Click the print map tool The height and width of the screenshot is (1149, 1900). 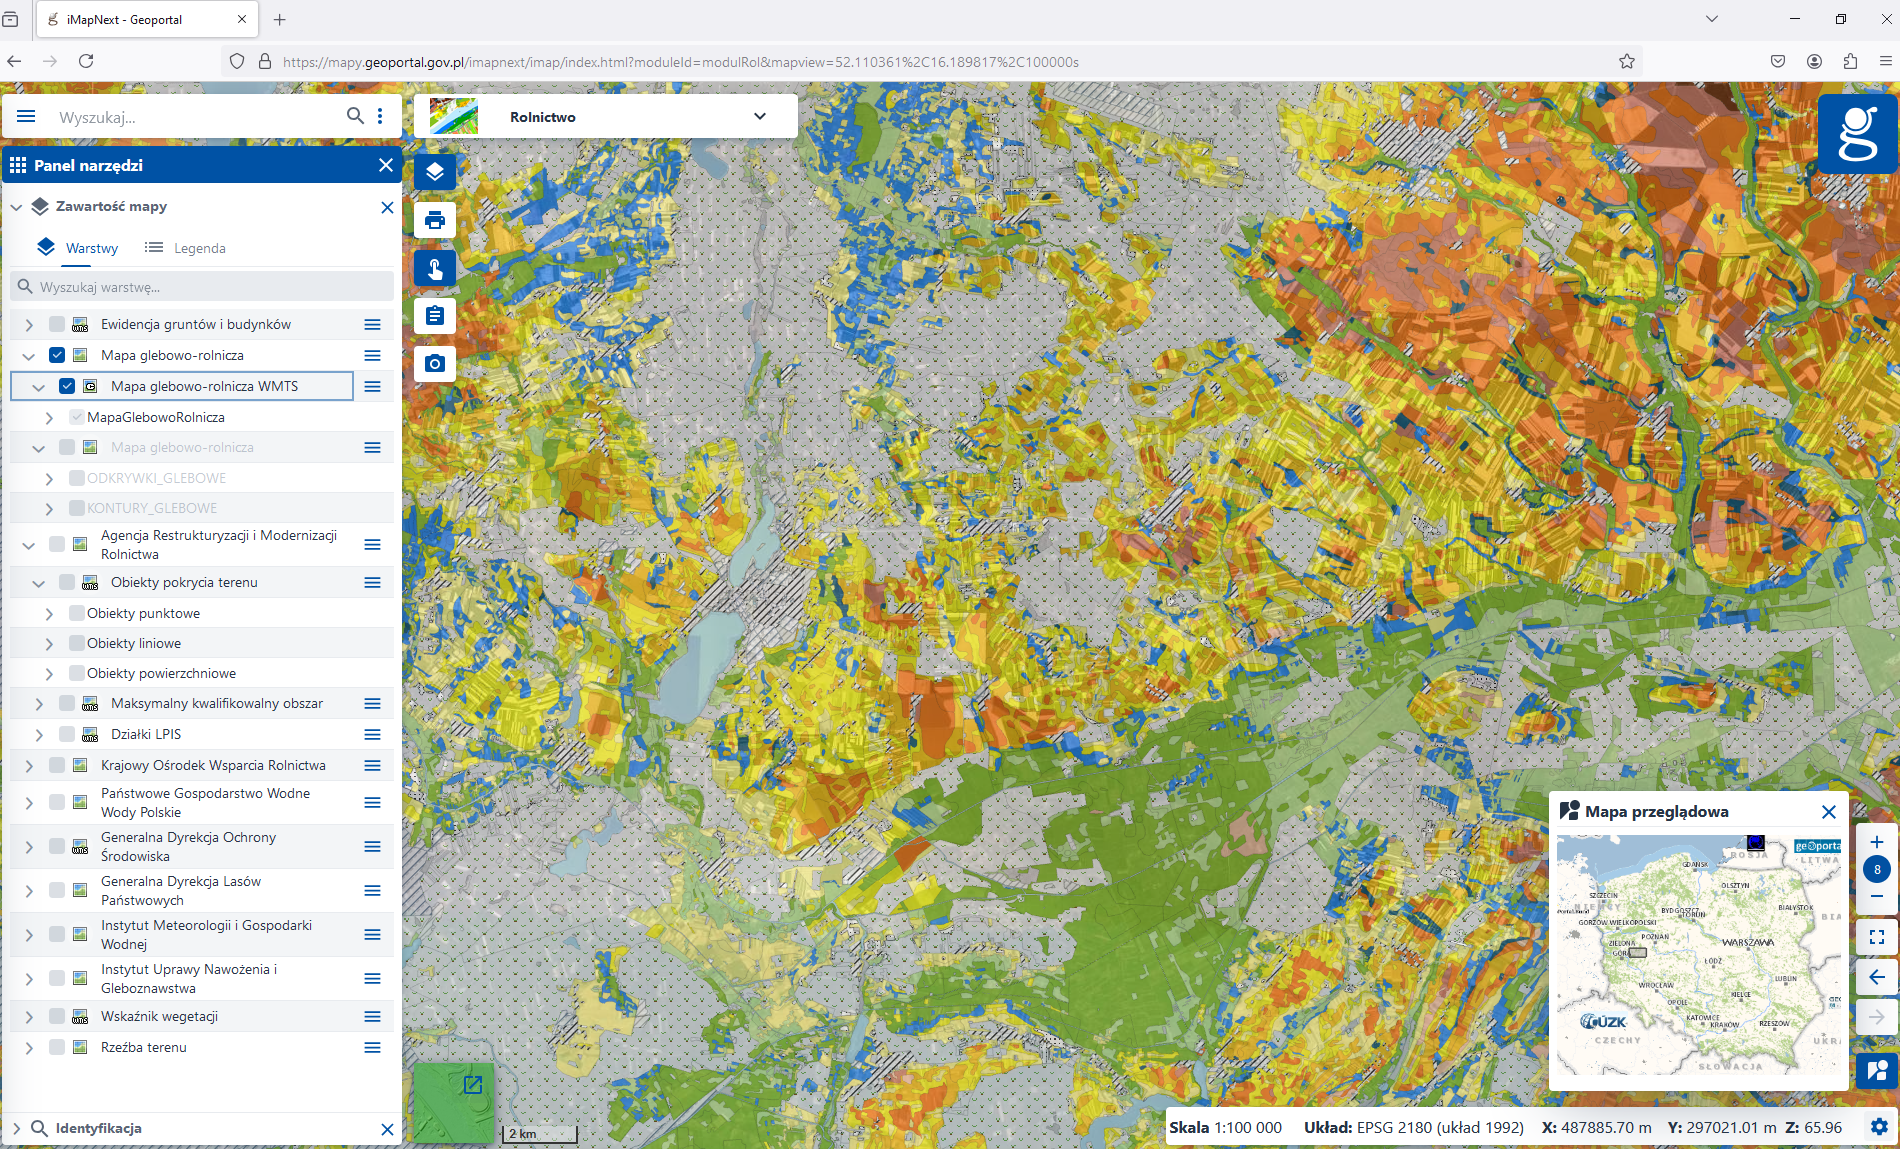tap(435, 220)
